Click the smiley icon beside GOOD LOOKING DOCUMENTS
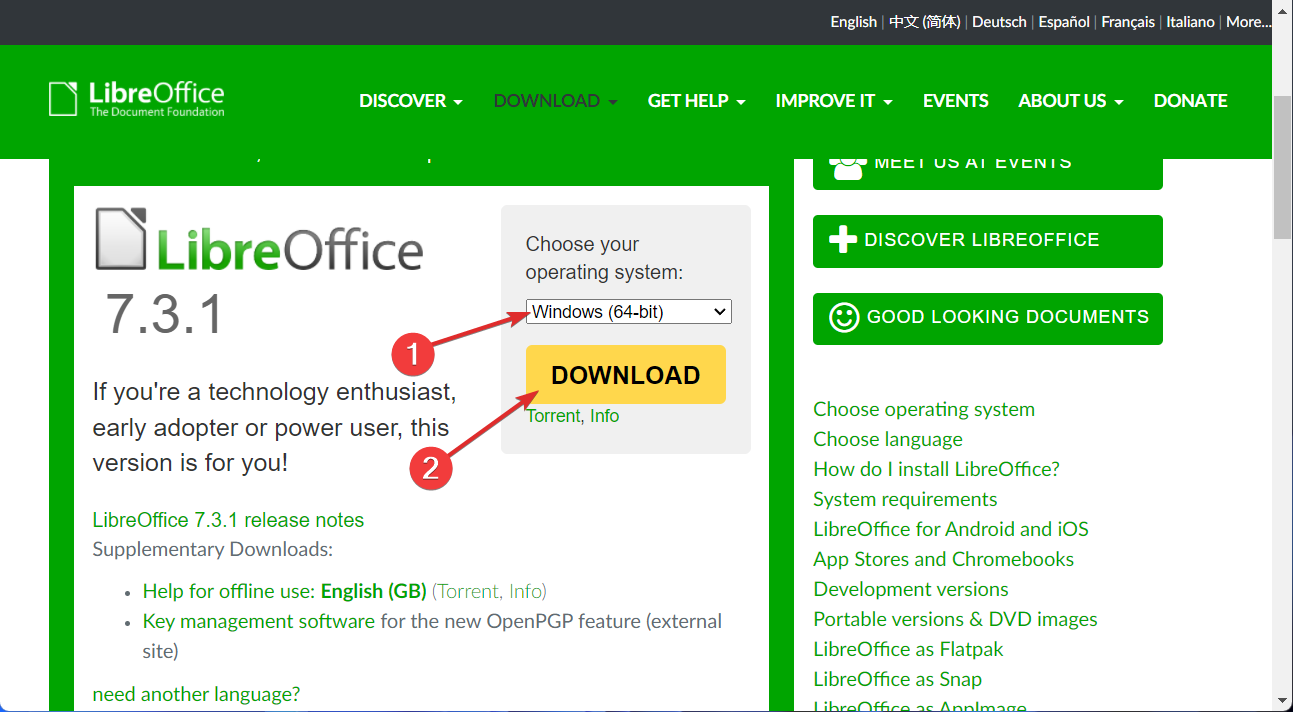 point(845,317)
